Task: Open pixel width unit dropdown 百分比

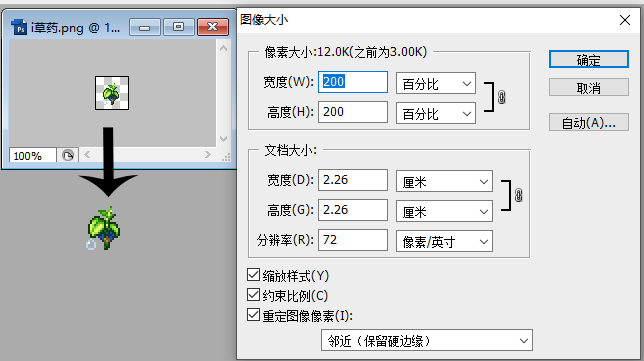Action: click(436, 83)
